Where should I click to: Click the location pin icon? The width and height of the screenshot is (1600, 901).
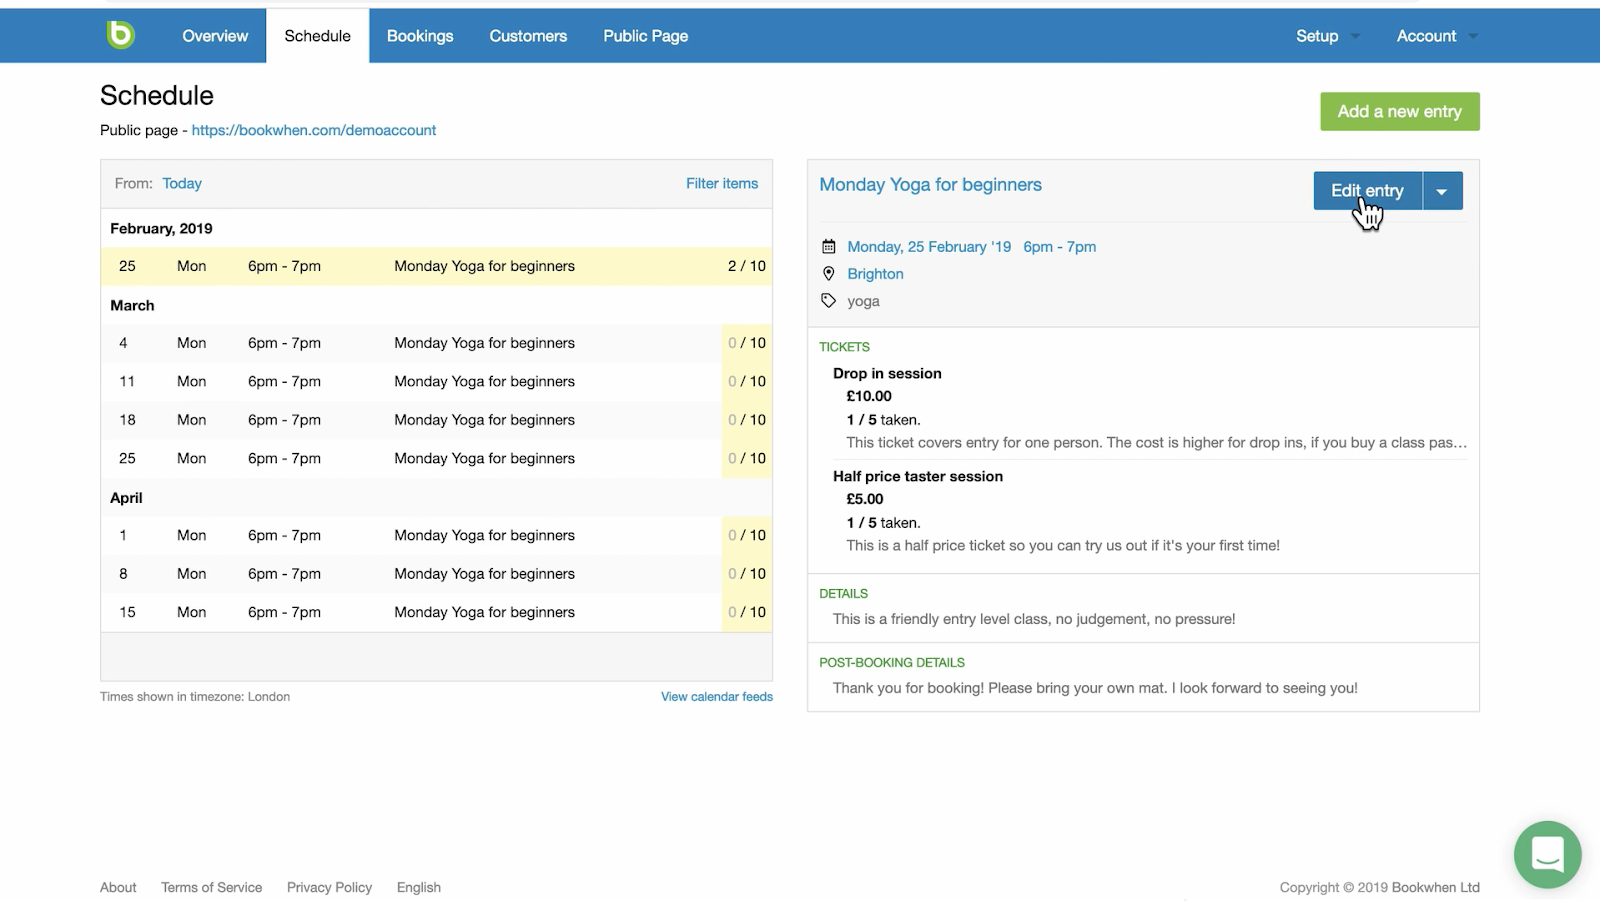[828, 274]
